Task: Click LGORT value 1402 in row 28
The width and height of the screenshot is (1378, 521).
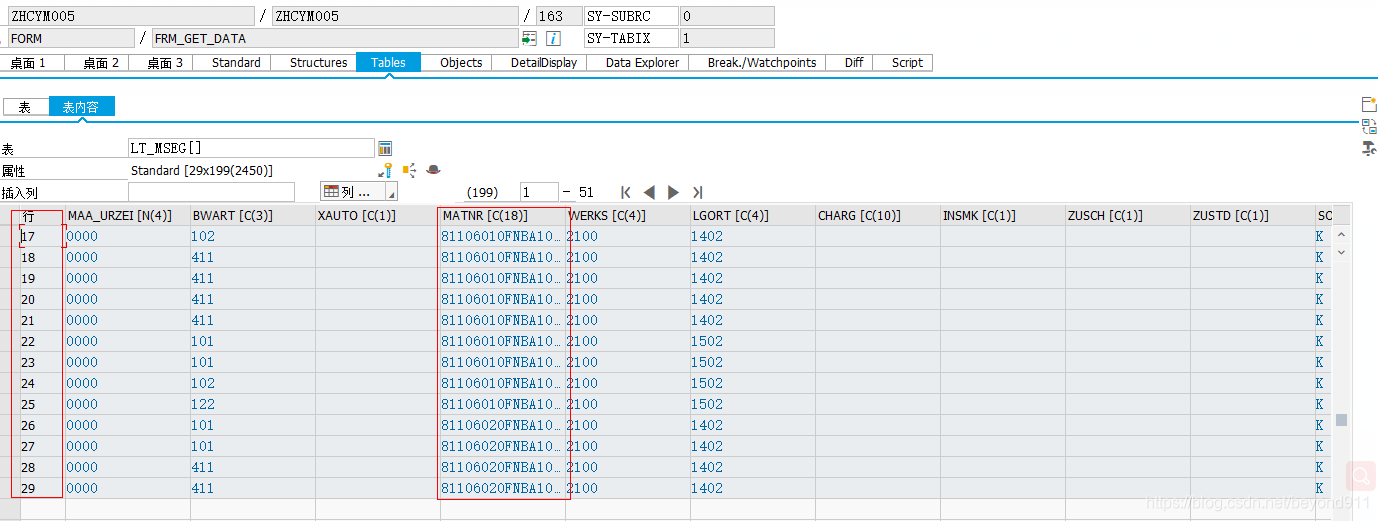Action: (x=707, y=467)
